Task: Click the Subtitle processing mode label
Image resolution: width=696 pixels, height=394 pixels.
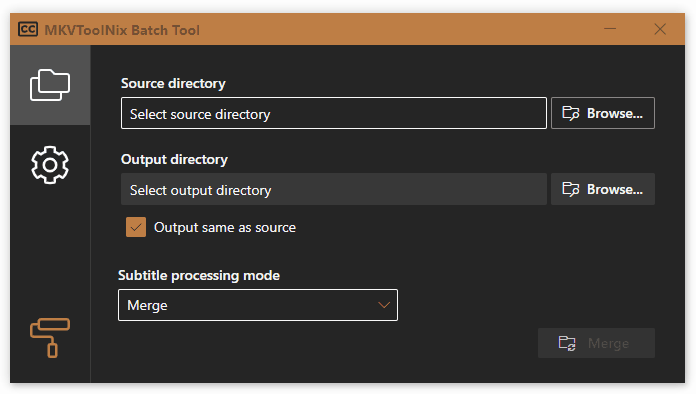Action: coord(199,275)
